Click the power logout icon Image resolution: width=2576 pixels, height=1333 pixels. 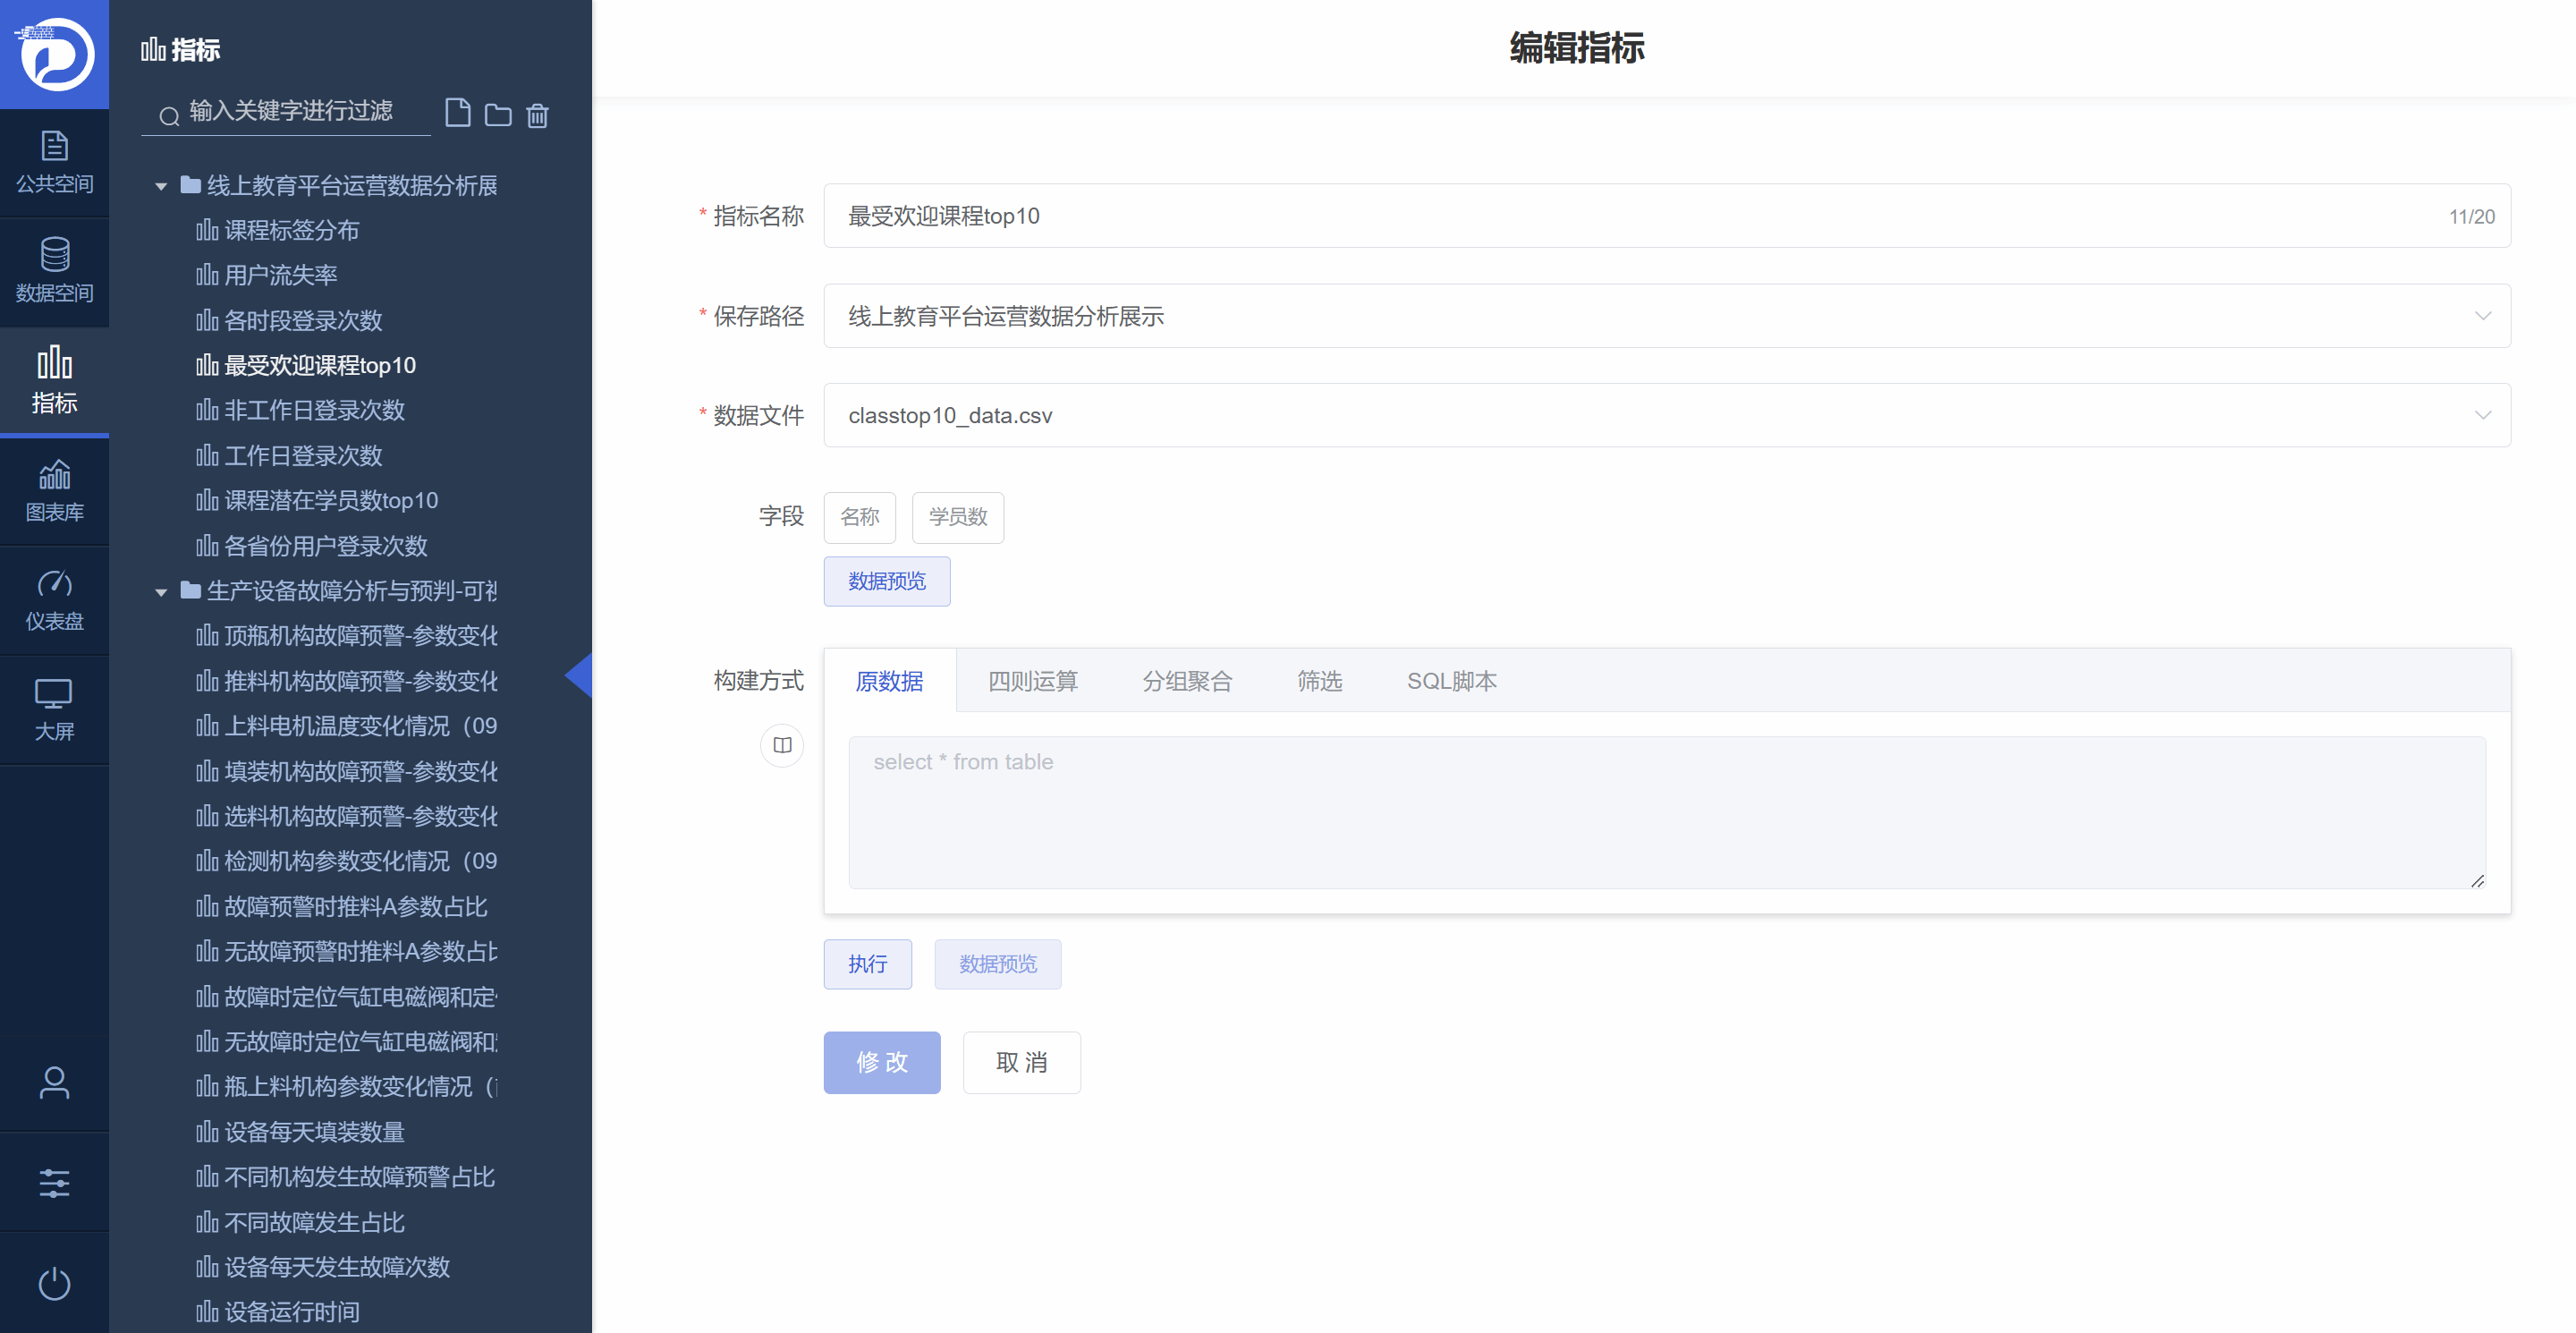point(54,1283)
